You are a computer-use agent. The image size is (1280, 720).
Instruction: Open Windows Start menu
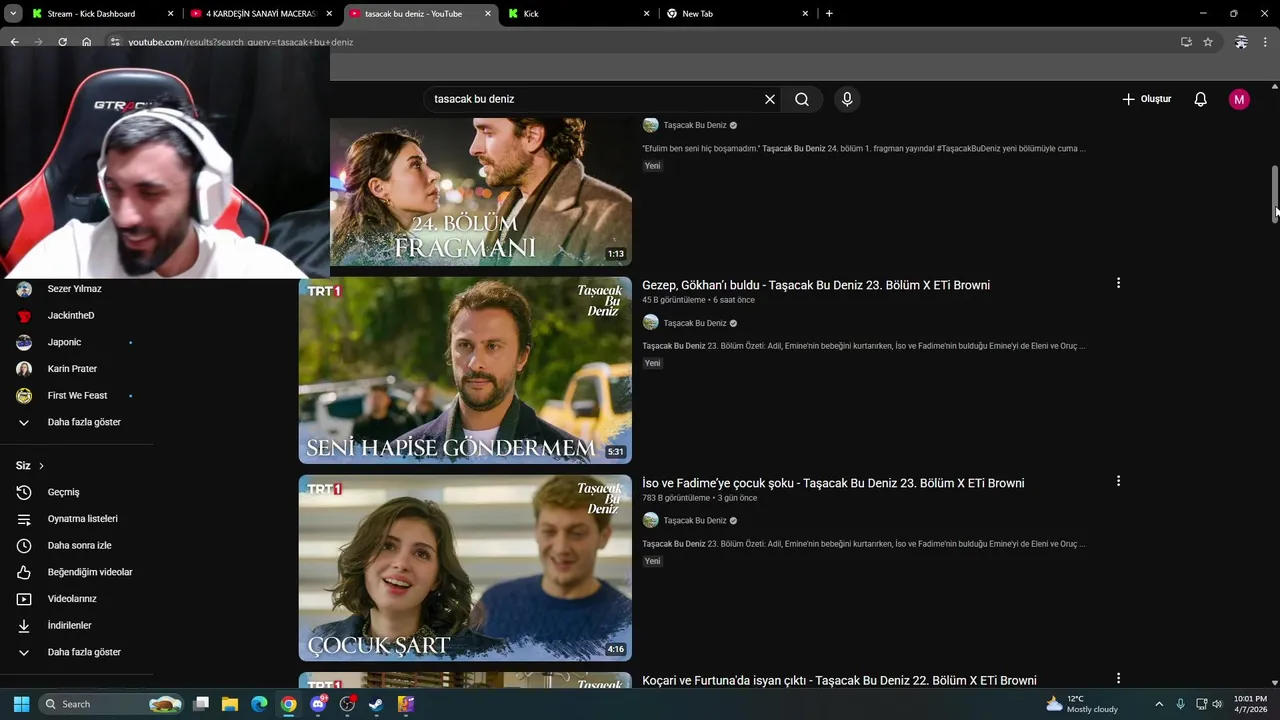tap(21, 704)
